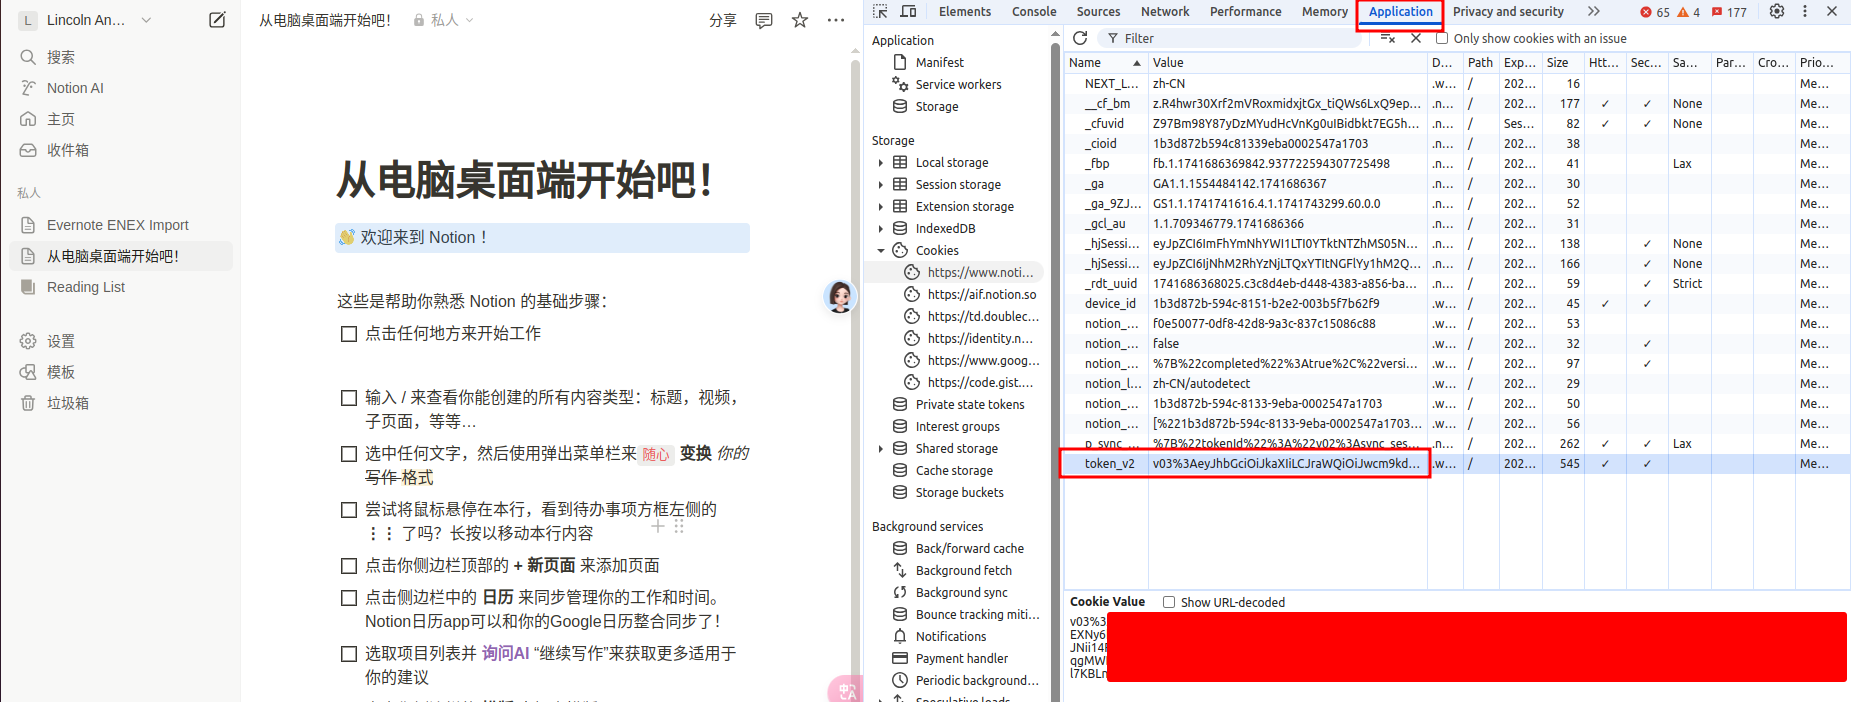Select the _cfuvid cookie row

click(x=1457, y=123)
